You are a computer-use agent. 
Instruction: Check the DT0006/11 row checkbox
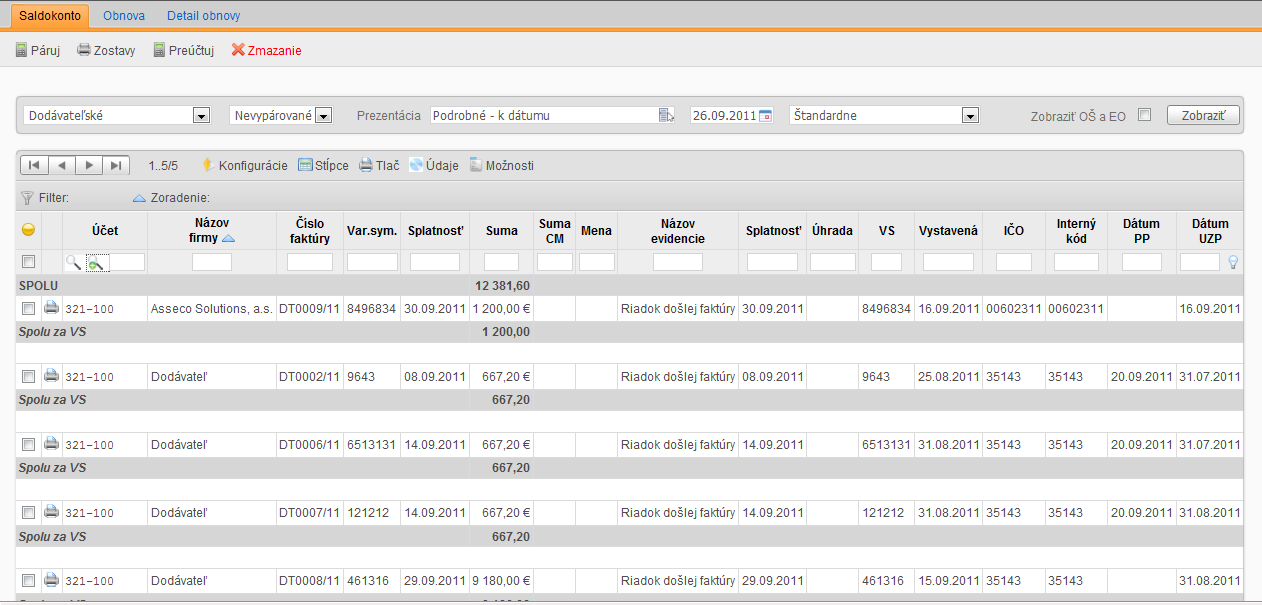pyautogui.click(x=29, y=445)
